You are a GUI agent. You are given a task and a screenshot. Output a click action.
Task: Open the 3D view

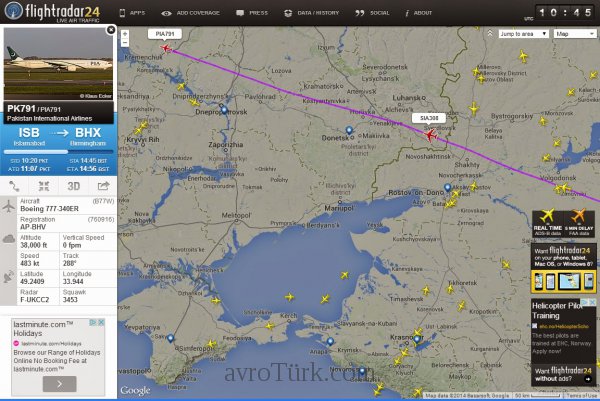coord(73,186)
